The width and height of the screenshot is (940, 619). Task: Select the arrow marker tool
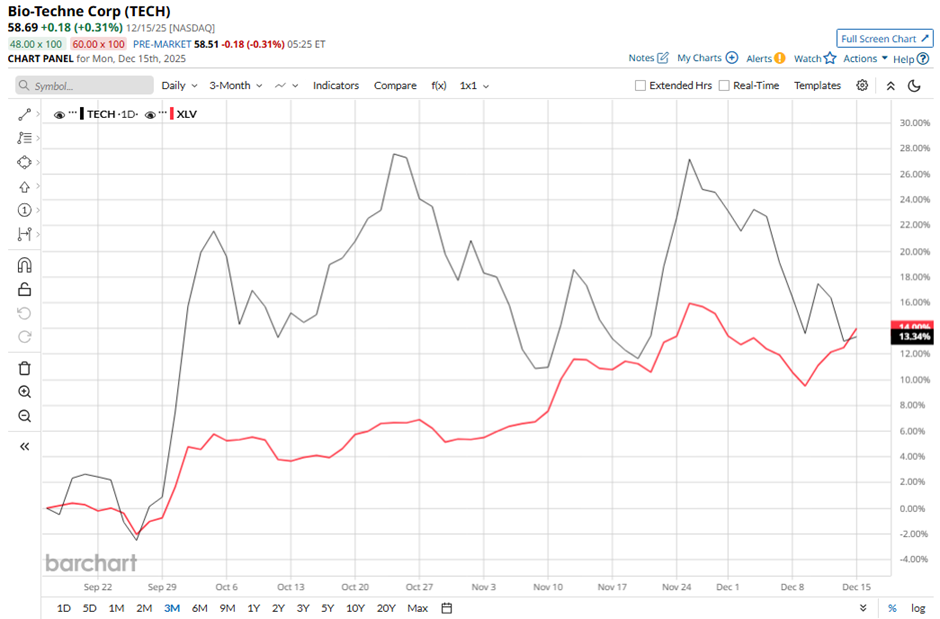(25, 187)
